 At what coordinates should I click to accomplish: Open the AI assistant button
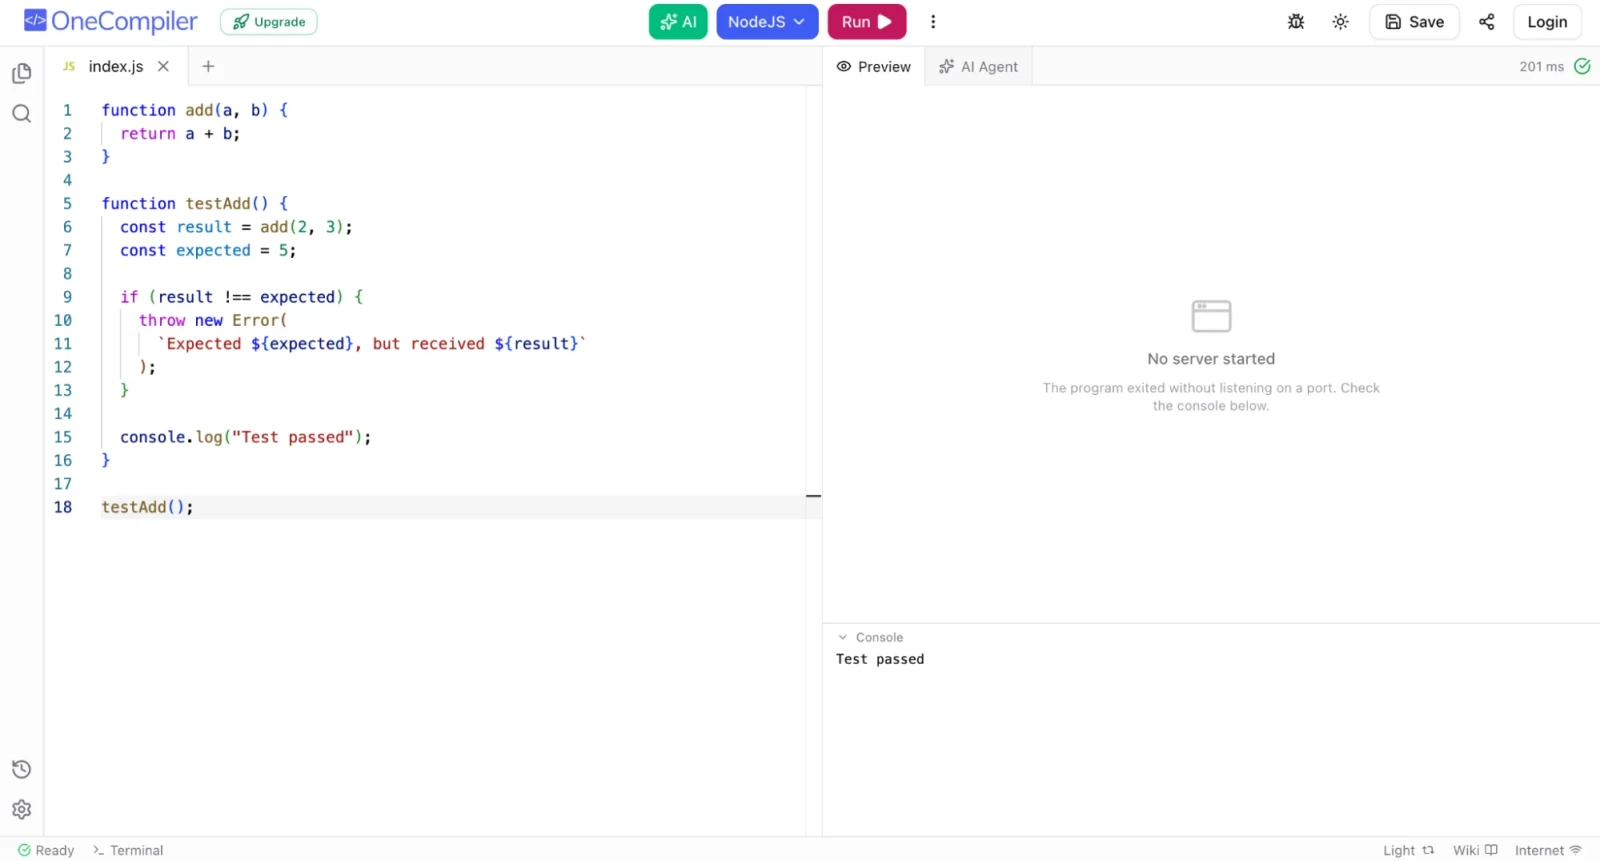678,22
